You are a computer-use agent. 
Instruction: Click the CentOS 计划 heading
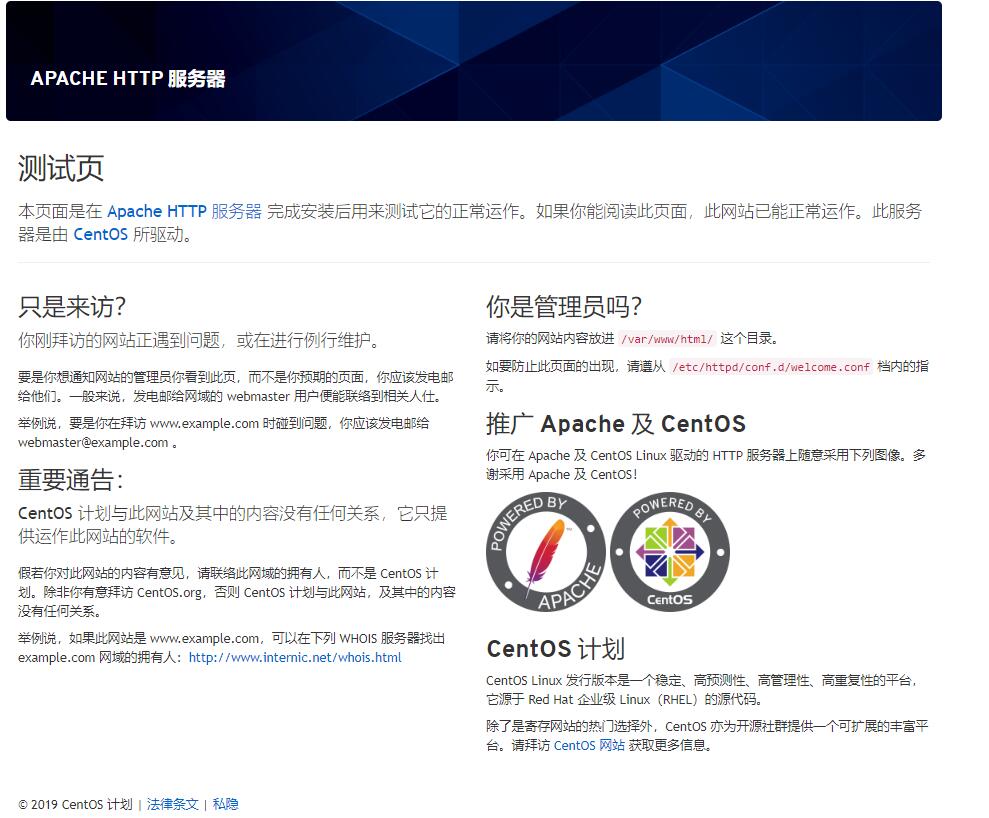click(556, 648)
